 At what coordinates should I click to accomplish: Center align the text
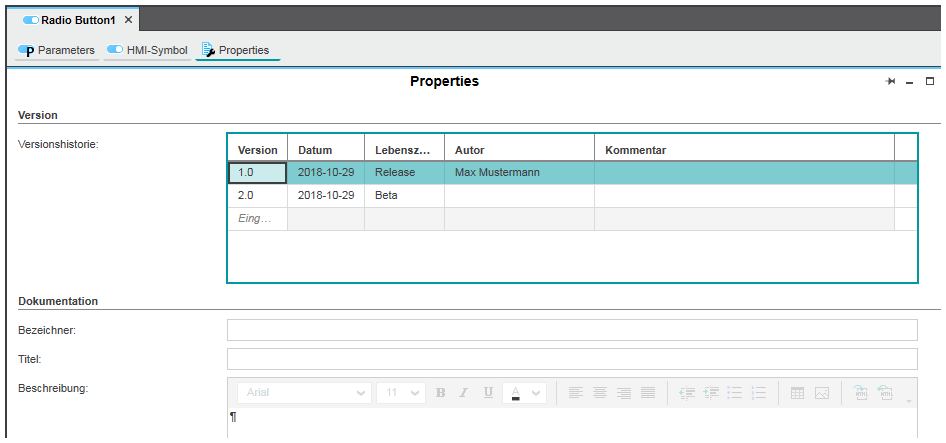pos(600,393)
